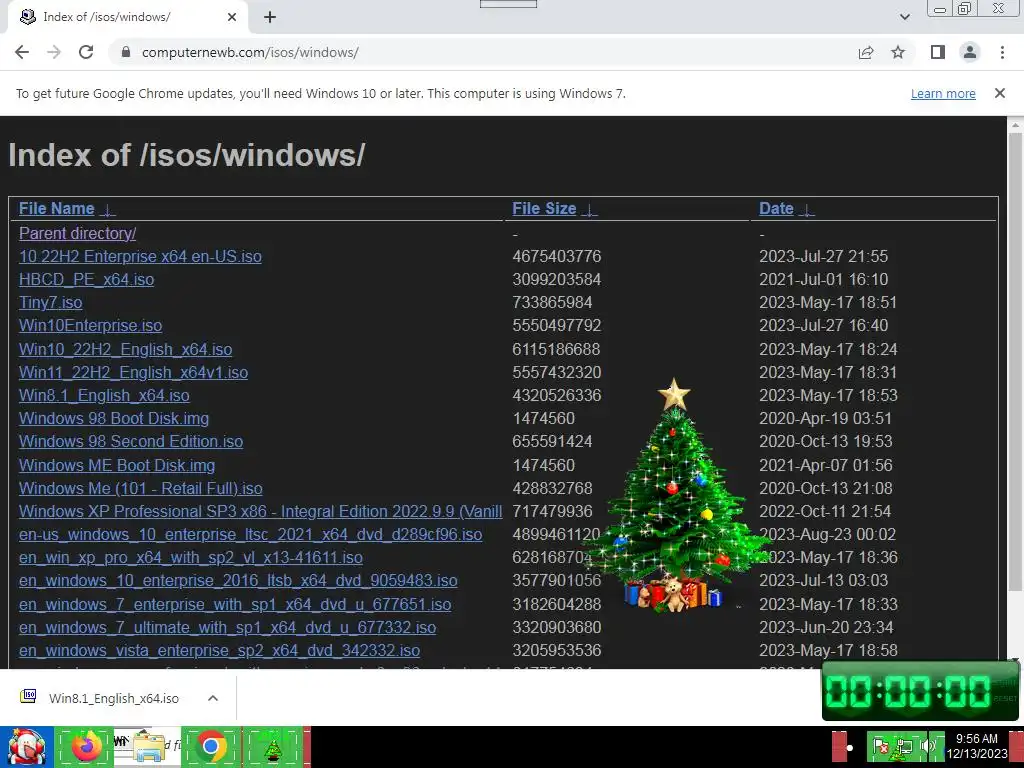Sort the listing by the Date header
The height and width of the screenshot is (768, 1024).
point(776,208)
